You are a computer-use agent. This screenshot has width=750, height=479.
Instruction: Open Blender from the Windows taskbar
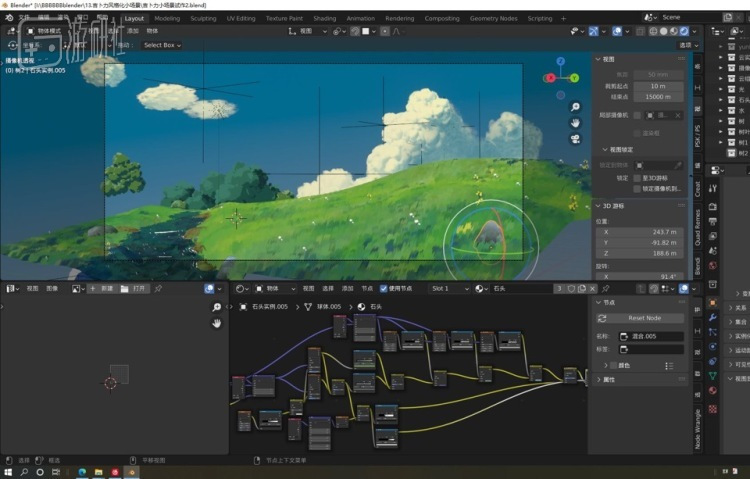tap(131, 472)
